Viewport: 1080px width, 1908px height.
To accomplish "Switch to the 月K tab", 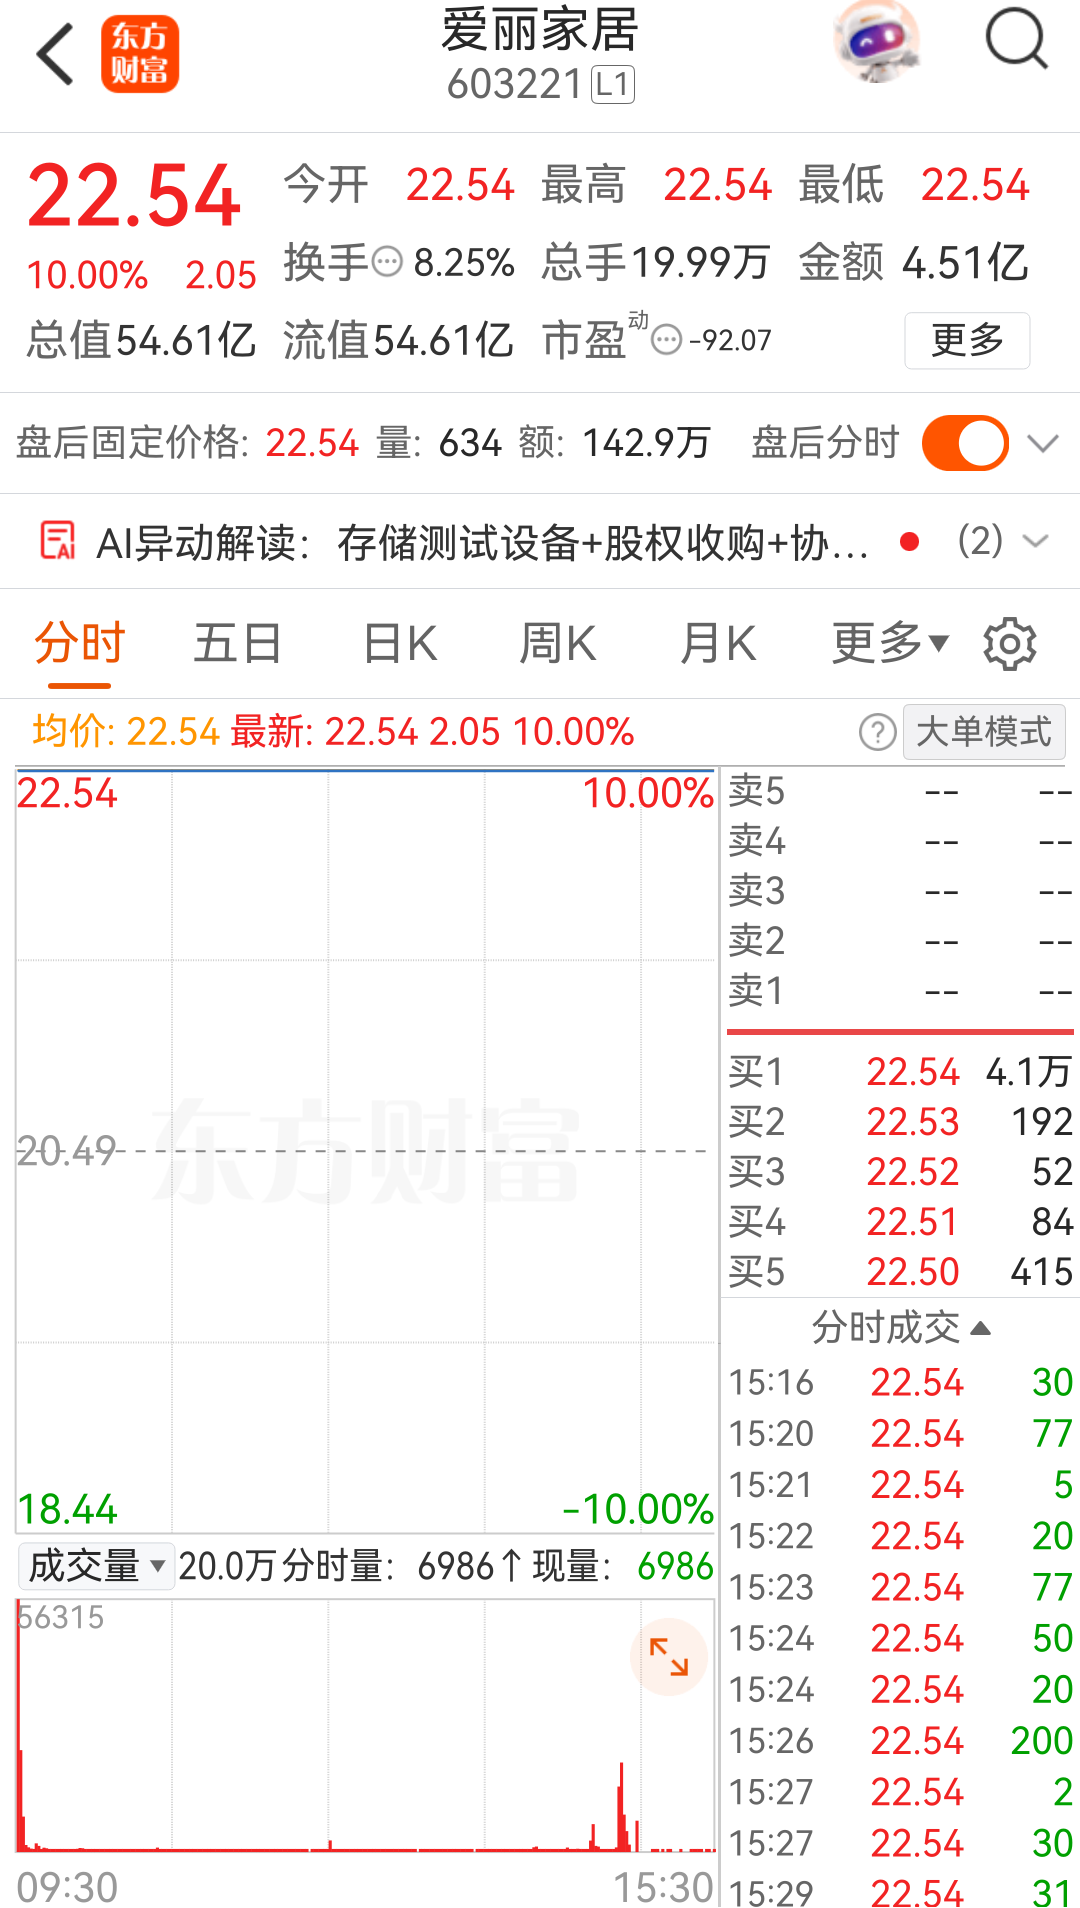I will [x=718, y=643].
